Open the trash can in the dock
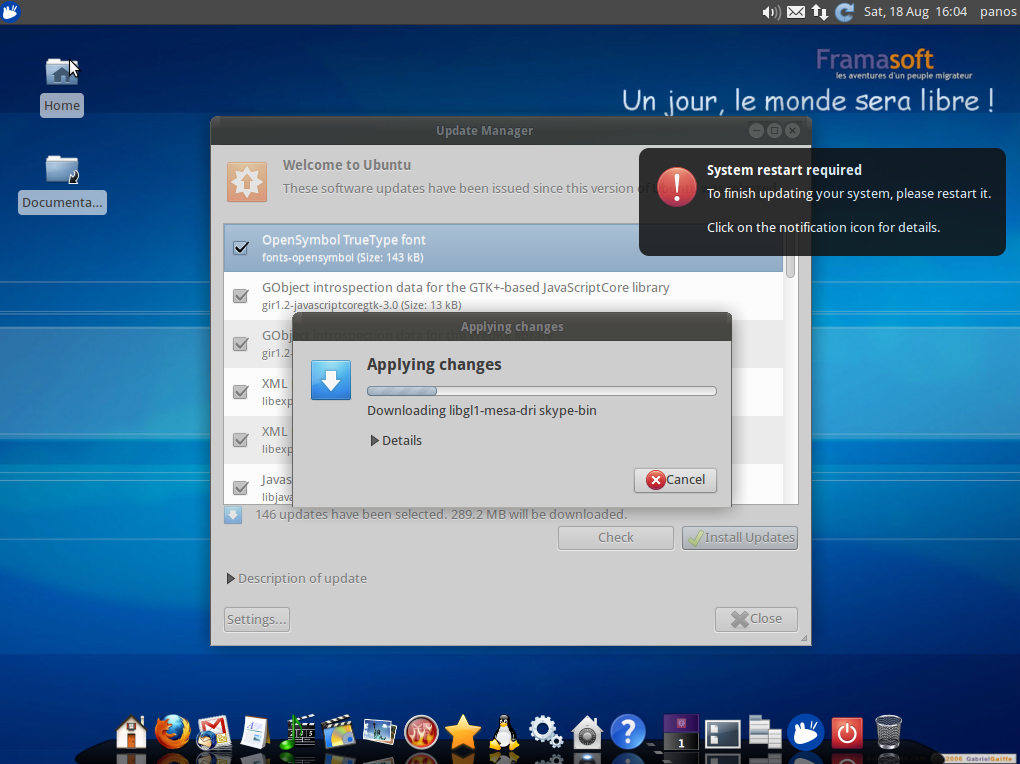Viewport: 1020px width, 764px height. tap(888, 732)
